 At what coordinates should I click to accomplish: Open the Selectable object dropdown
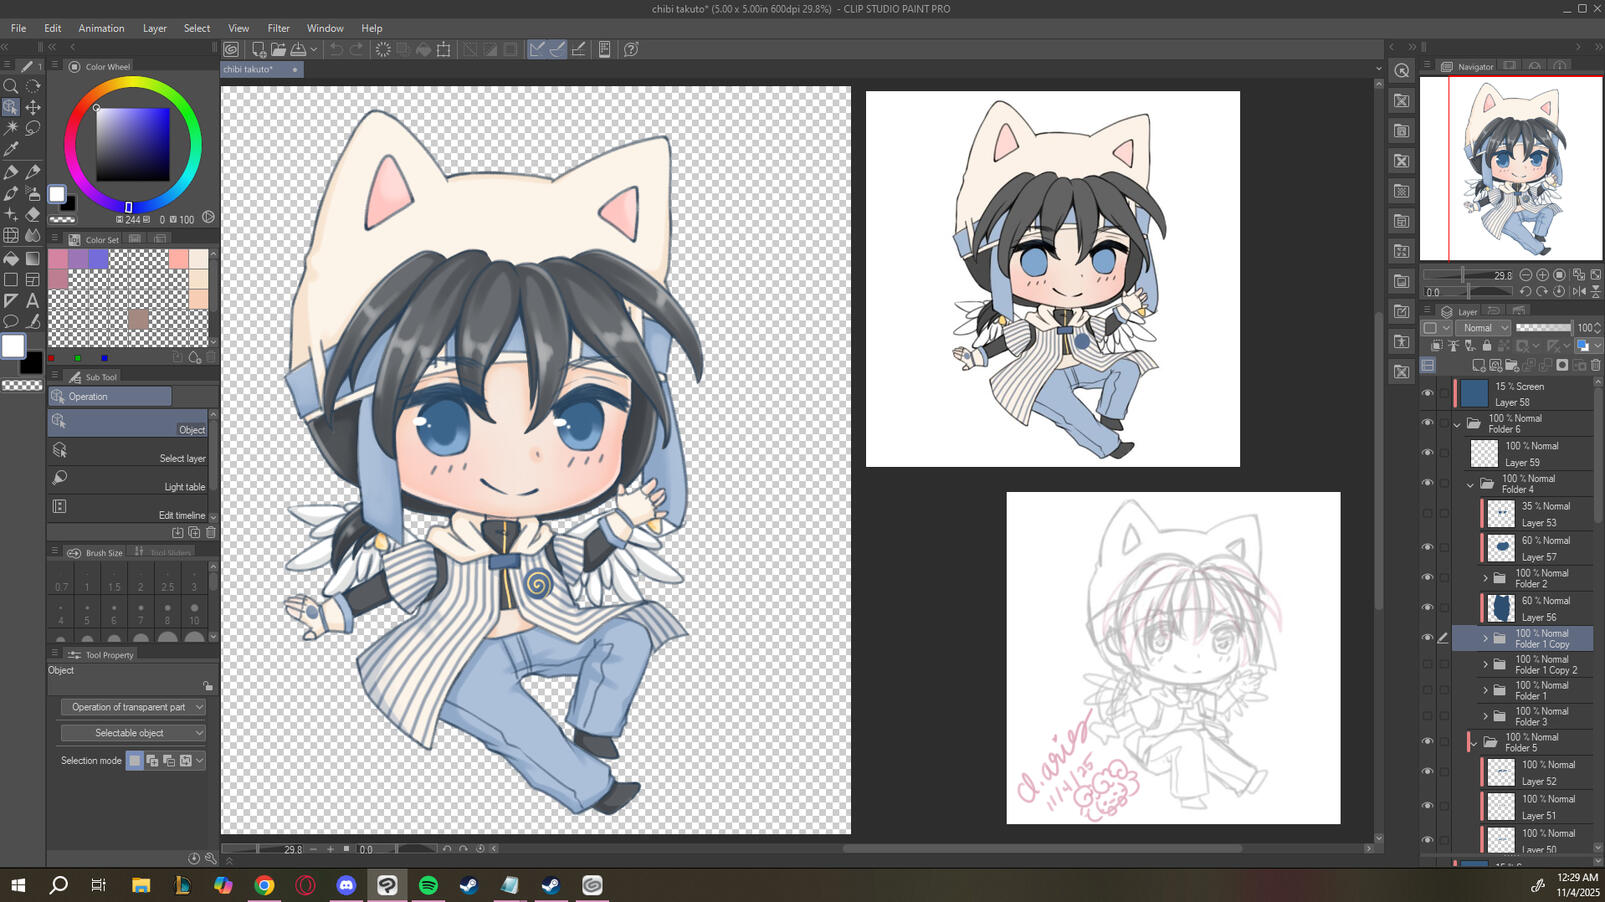(x=132, y=733)
